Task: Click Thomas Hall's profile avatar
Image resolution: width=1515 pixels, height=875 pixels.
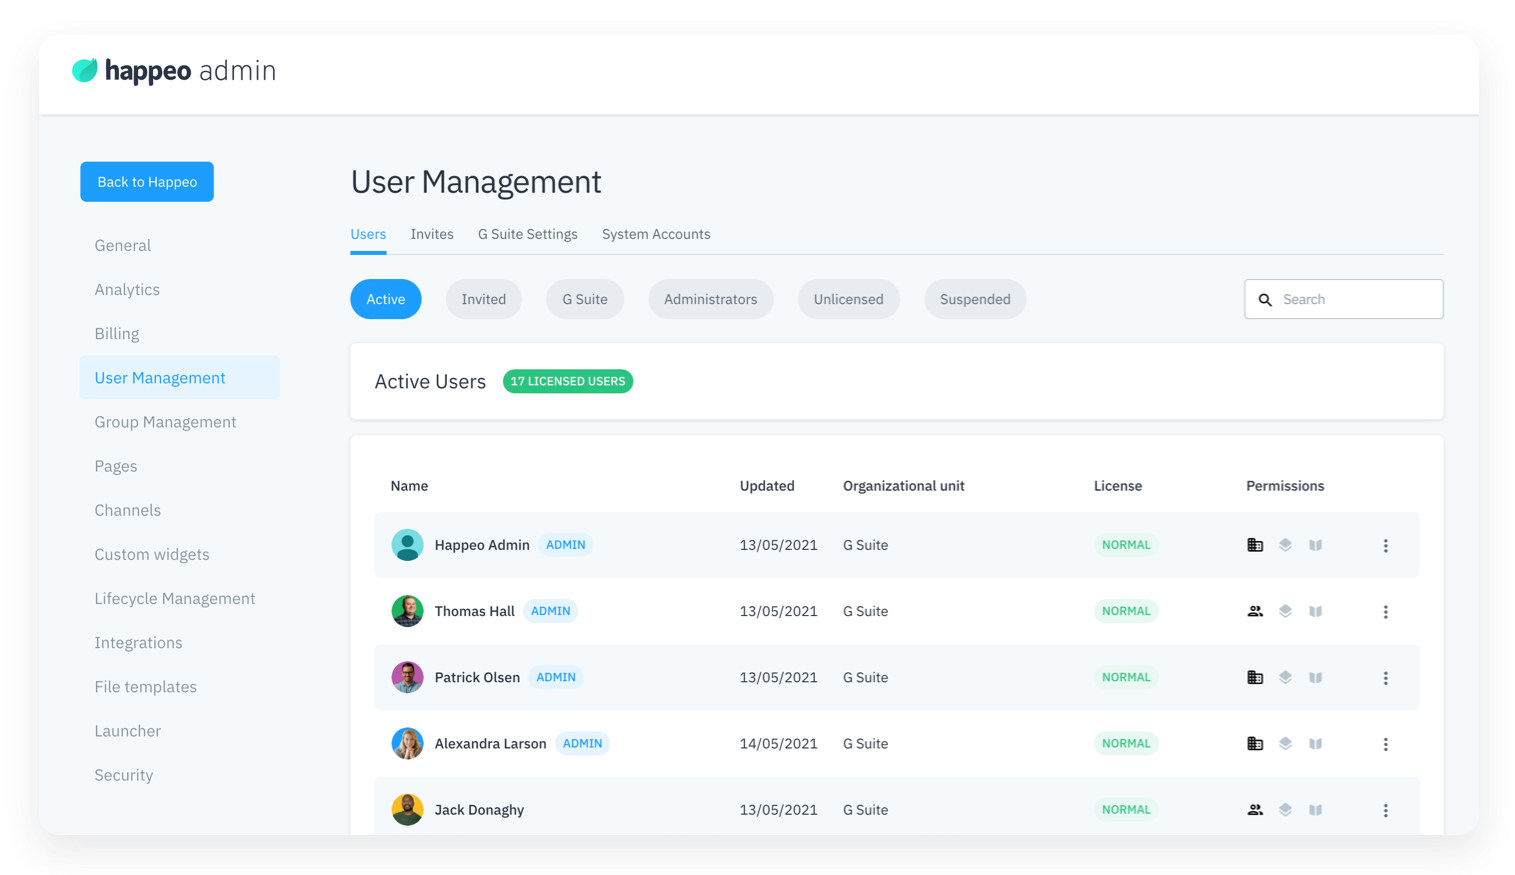Action: point(407,611)
